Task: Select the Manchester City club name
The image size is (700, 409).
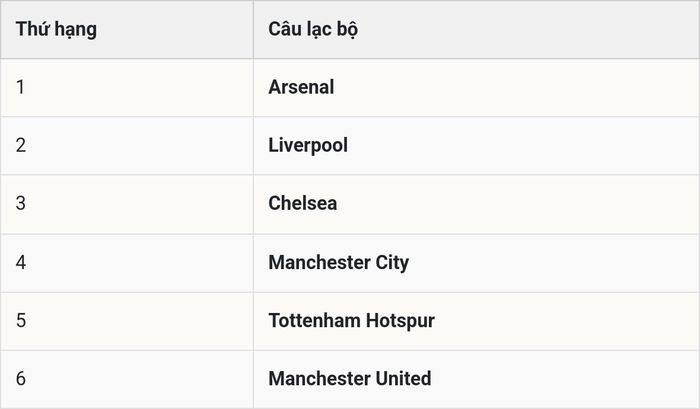Action: (x=338, y=263)
